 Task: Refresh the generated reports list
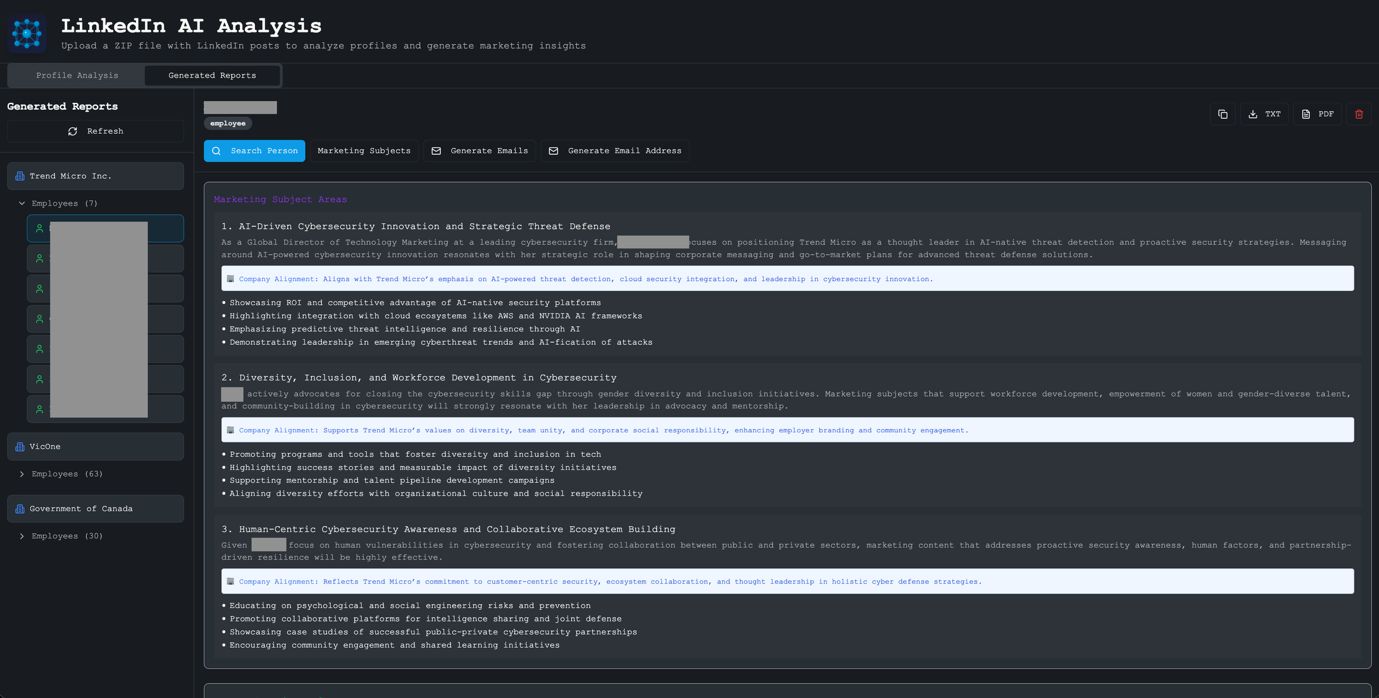coord(95,131)
